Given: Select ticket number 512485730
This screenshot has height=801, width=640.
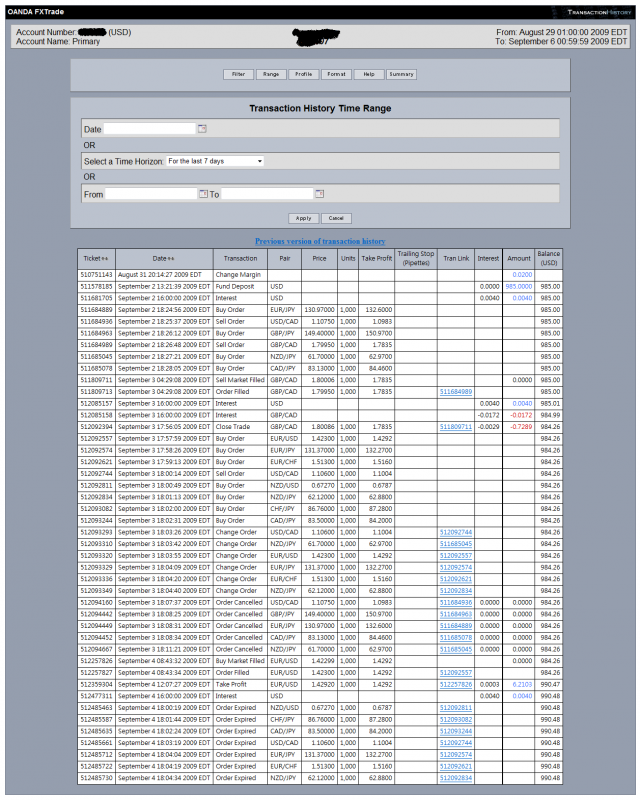Looking at the screenshot, I should [96, 778].
